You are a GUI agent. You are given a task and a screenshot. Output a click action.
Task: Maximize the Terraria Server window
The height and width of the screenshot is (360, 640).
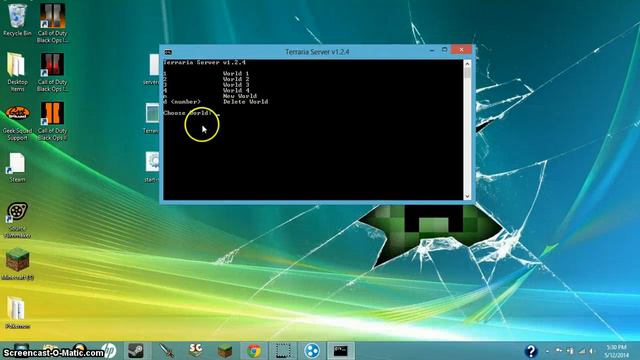click(444, 50)
